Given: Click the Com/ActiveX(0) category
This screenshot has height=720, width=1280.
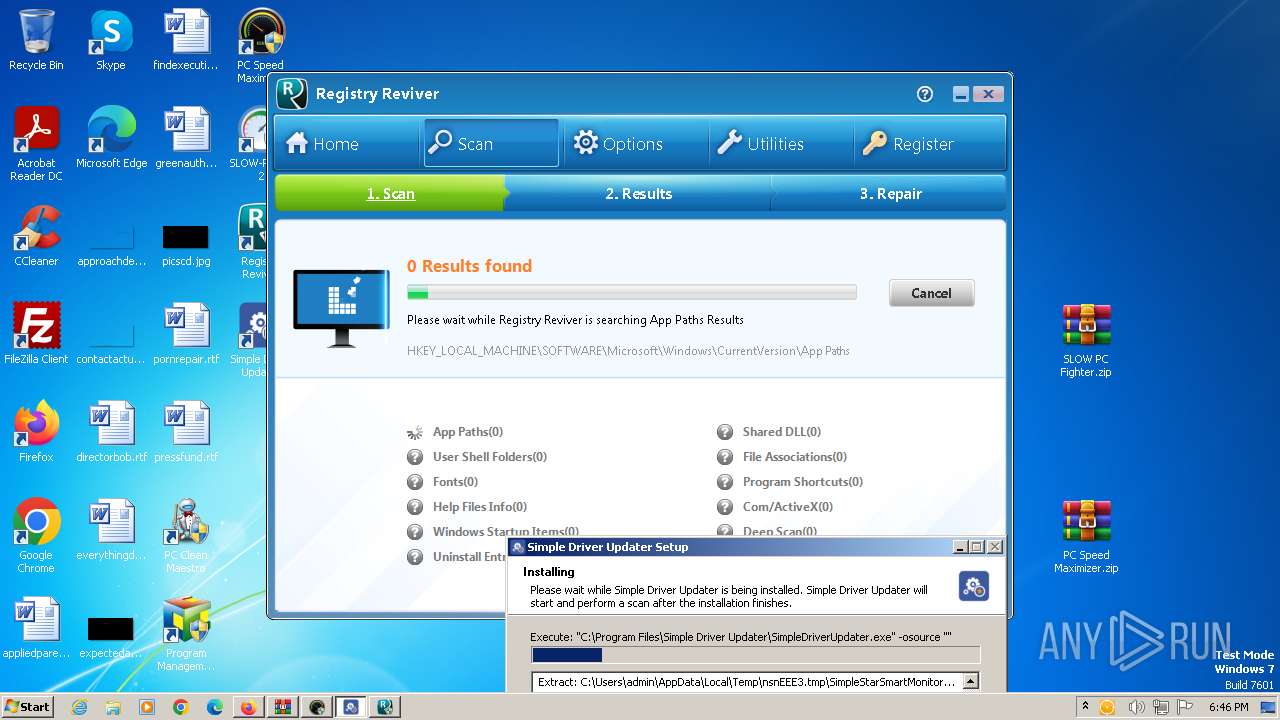Looking at the screenshot, I should click(787, 507).
